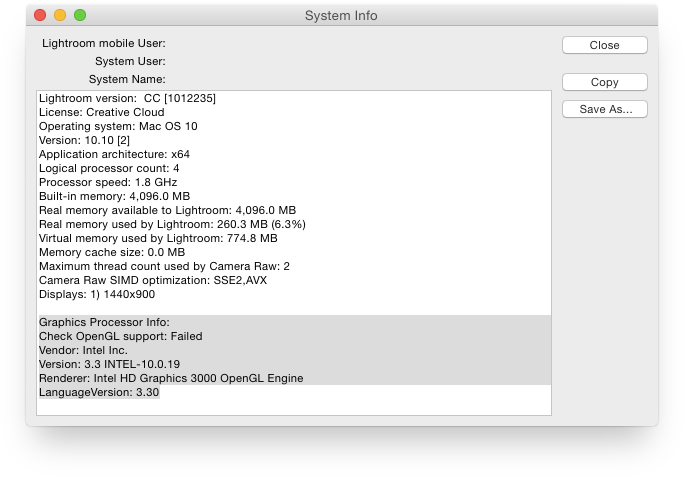Viewport: 685px width, 478px height.
Task: Click the Close button
Action: tap(604, 45)
